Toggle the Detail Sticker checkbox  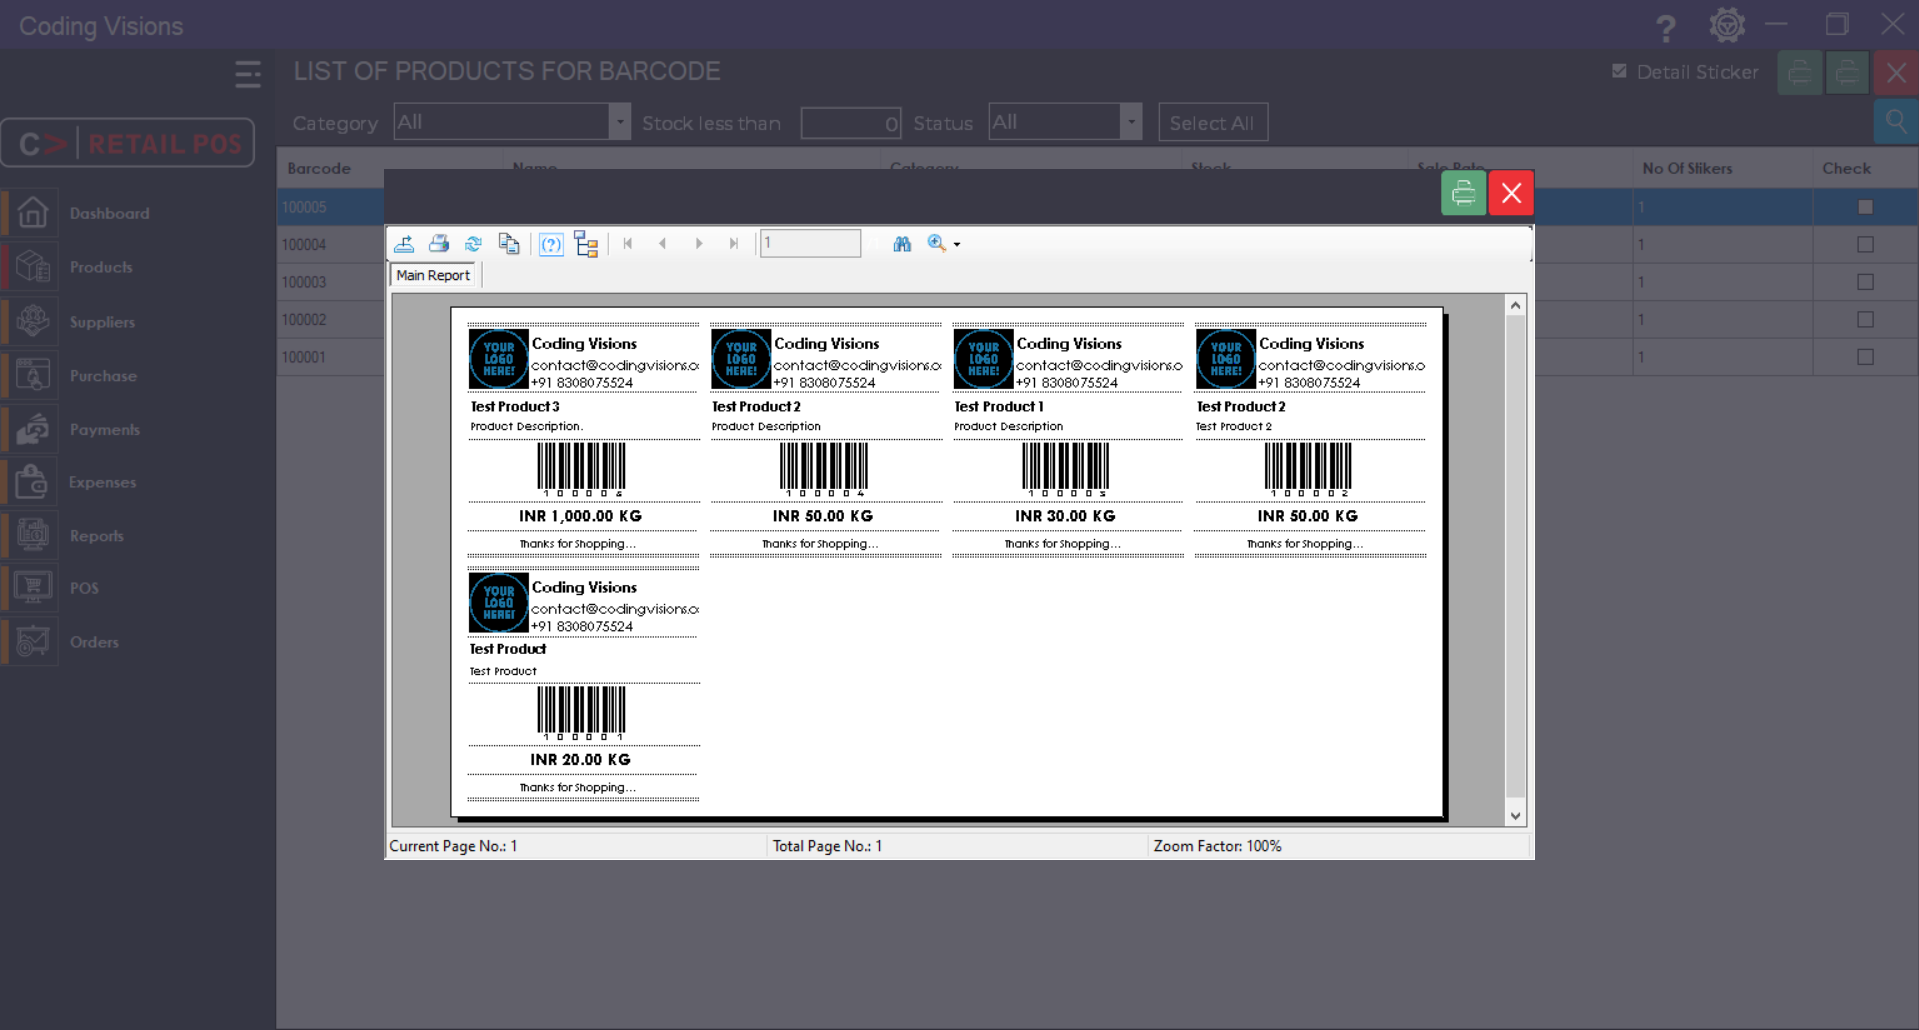(x=1619, y=71)
